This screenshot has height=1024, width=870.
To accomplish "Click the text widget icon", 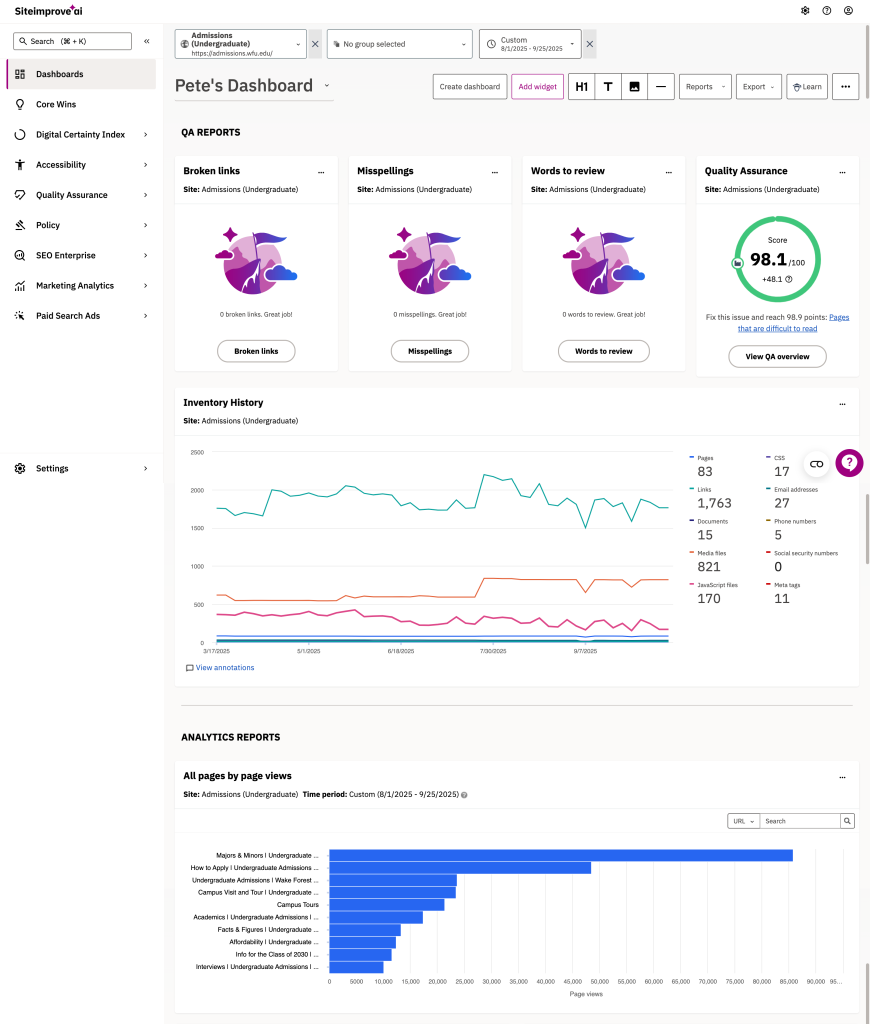I will tap(608, 87).
